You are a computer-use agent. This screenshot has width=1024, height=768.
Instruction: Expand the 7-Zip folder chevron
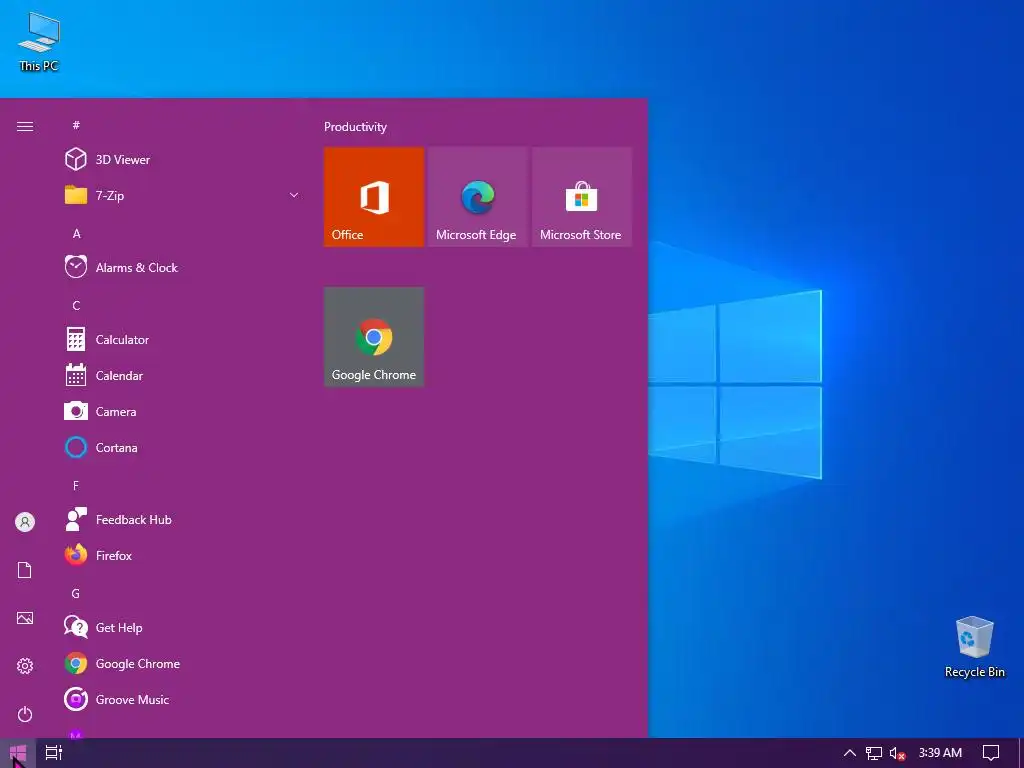(x=294, y=195)
